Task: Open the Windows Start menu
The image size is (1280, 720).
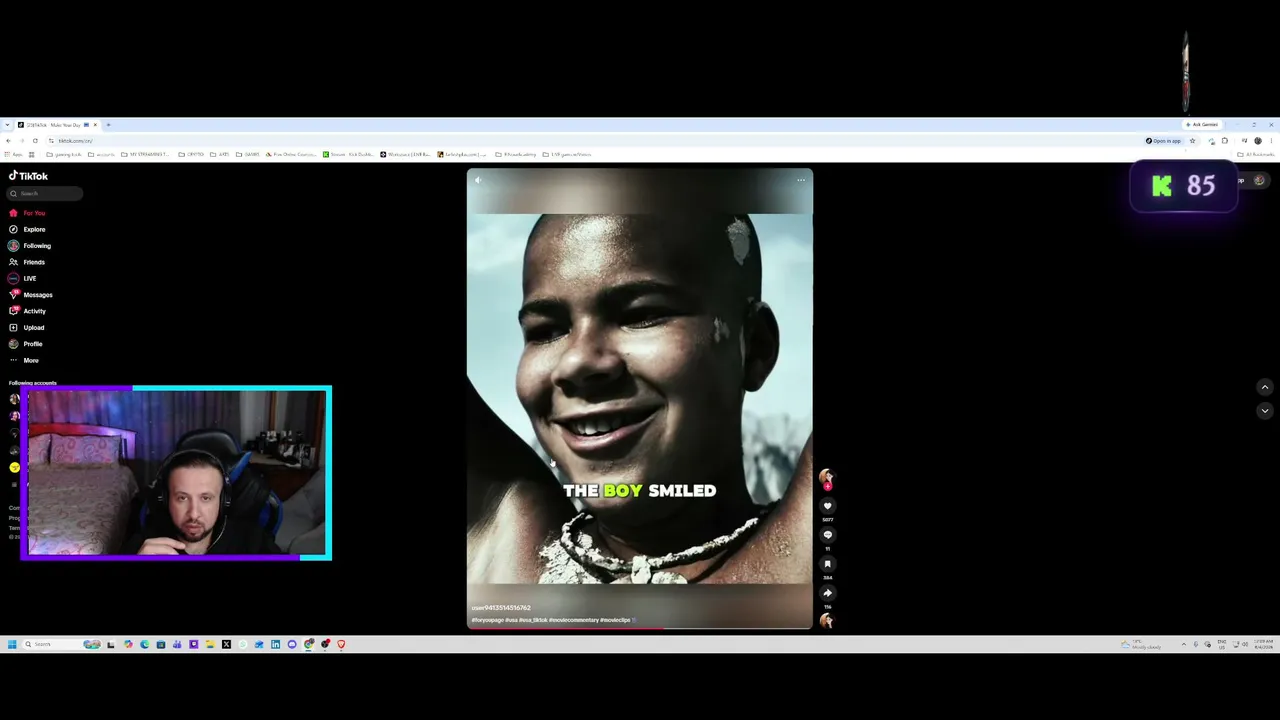Action: coord(11,644)
